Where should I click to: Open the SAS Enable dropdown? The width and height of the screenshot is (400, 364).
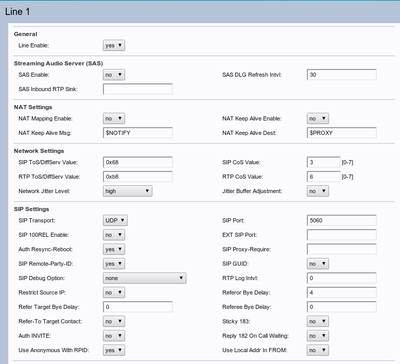pyautogui.click(x=114, y=75)
